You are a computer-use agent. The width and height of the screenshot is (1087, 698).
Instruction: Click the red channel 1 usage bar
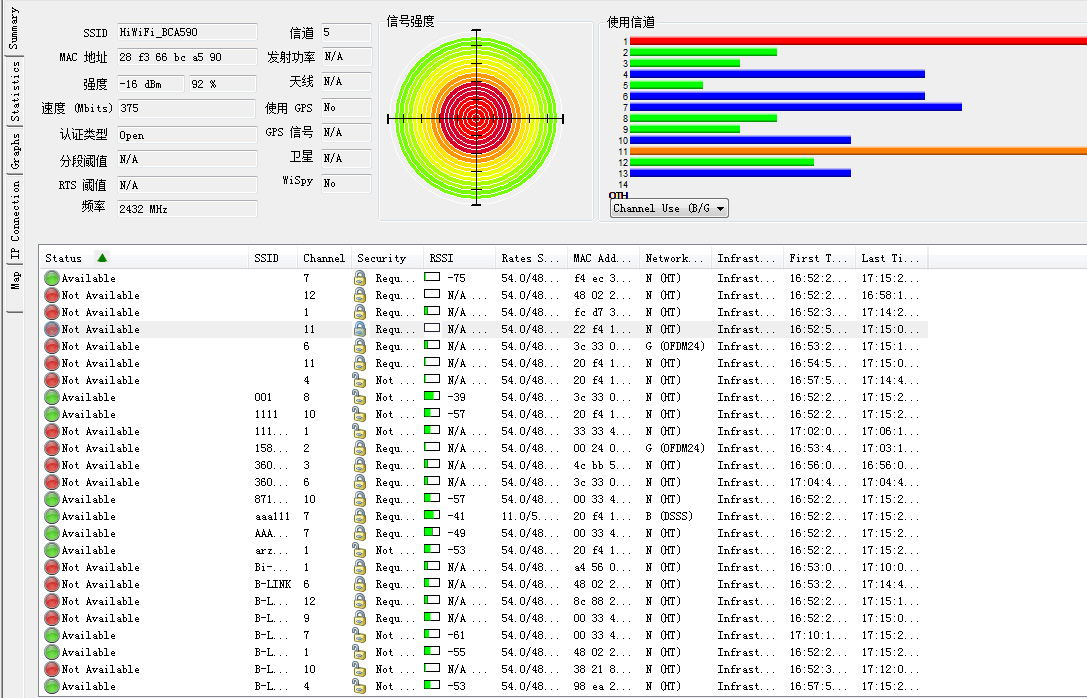click(x=857, y=41)
